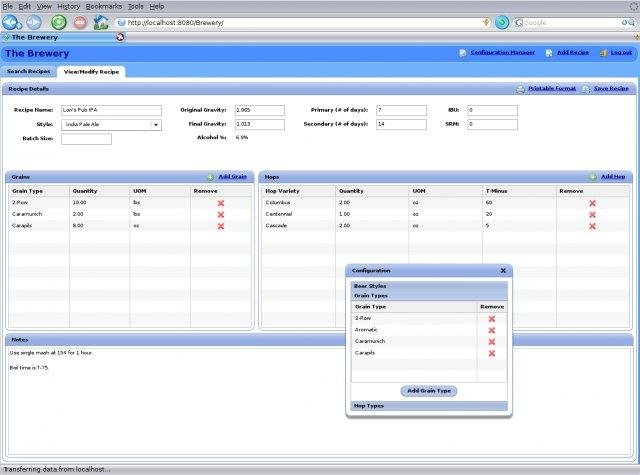The height and width of the screenshot is (475, 640).
Task: Click the Add Grain Type button
Action: coord(429,391)
